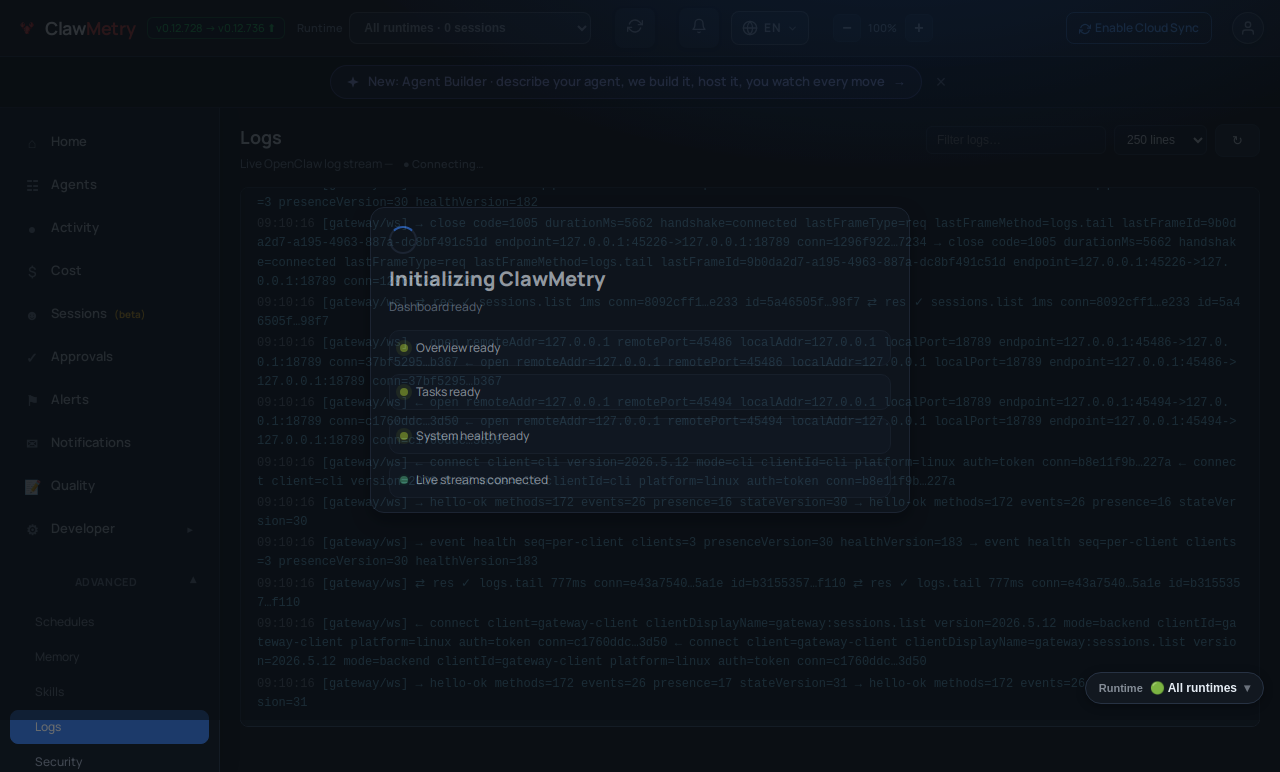The width and height of the screenshot is (1280, 772).
Task: Click the Quality notepad icon
Action: pyautogui.click(x=32, y=487)
